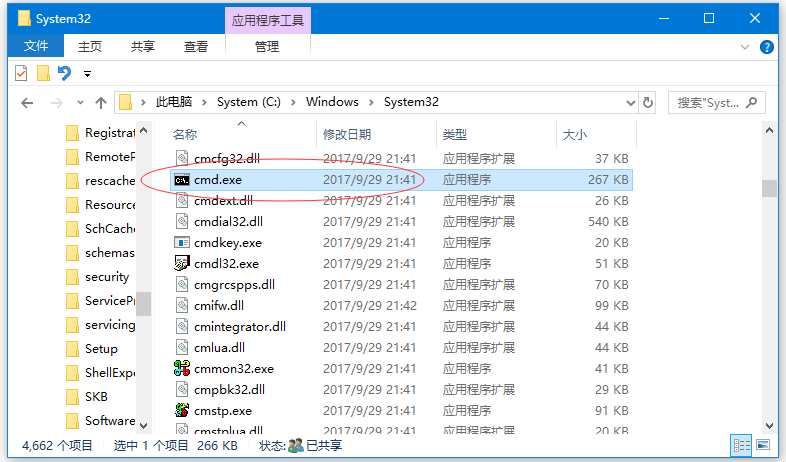Go forward with the right arrow

pos(57,103)
